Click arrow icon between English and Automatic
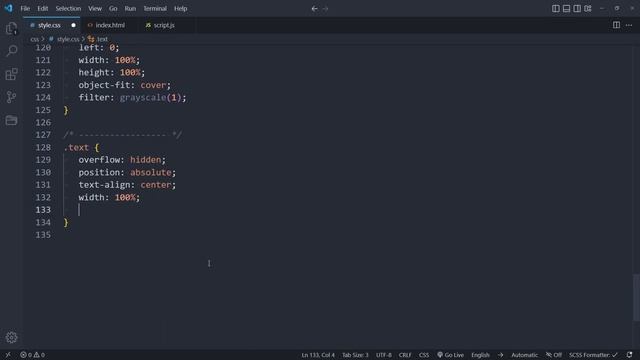 pos(500,355)
